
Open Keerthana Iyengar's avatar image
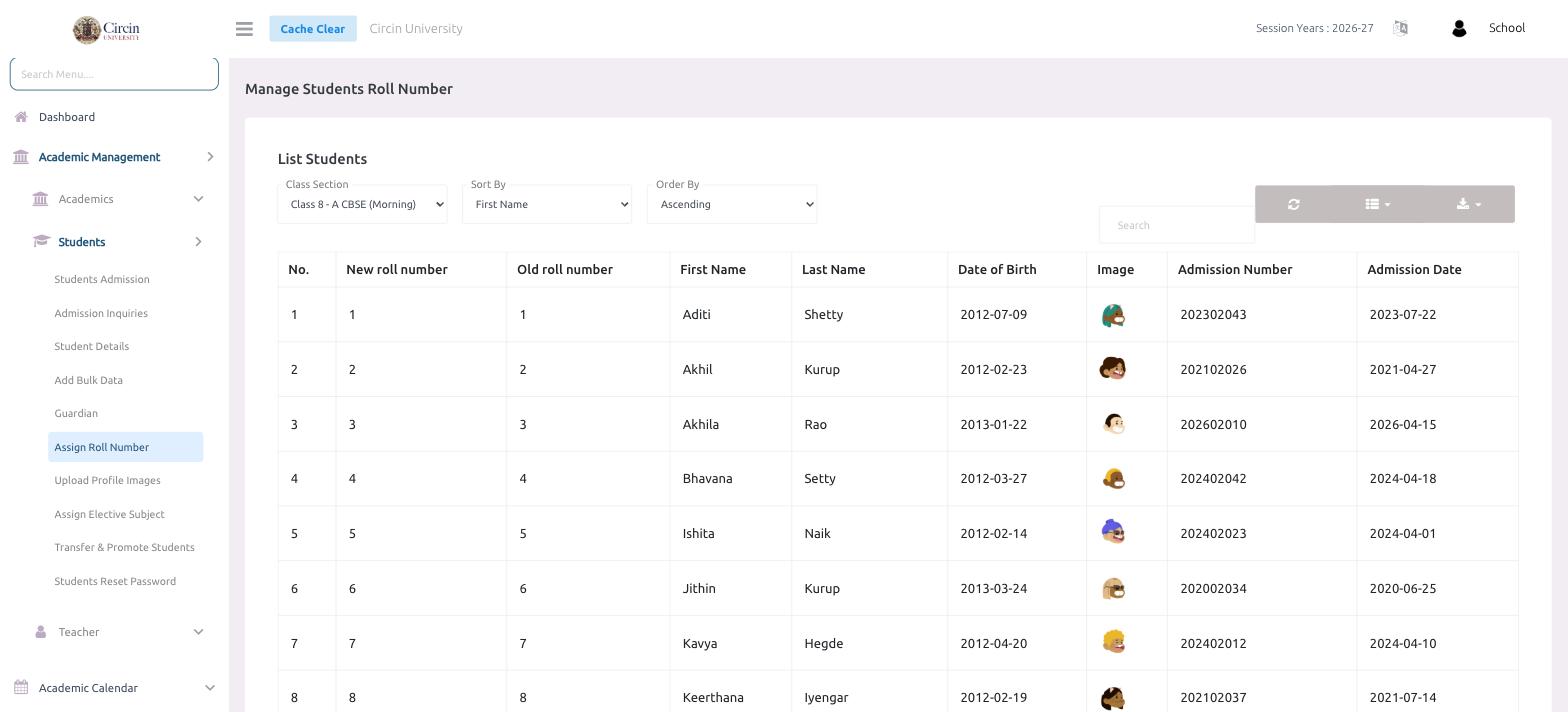coord(1113,697)
